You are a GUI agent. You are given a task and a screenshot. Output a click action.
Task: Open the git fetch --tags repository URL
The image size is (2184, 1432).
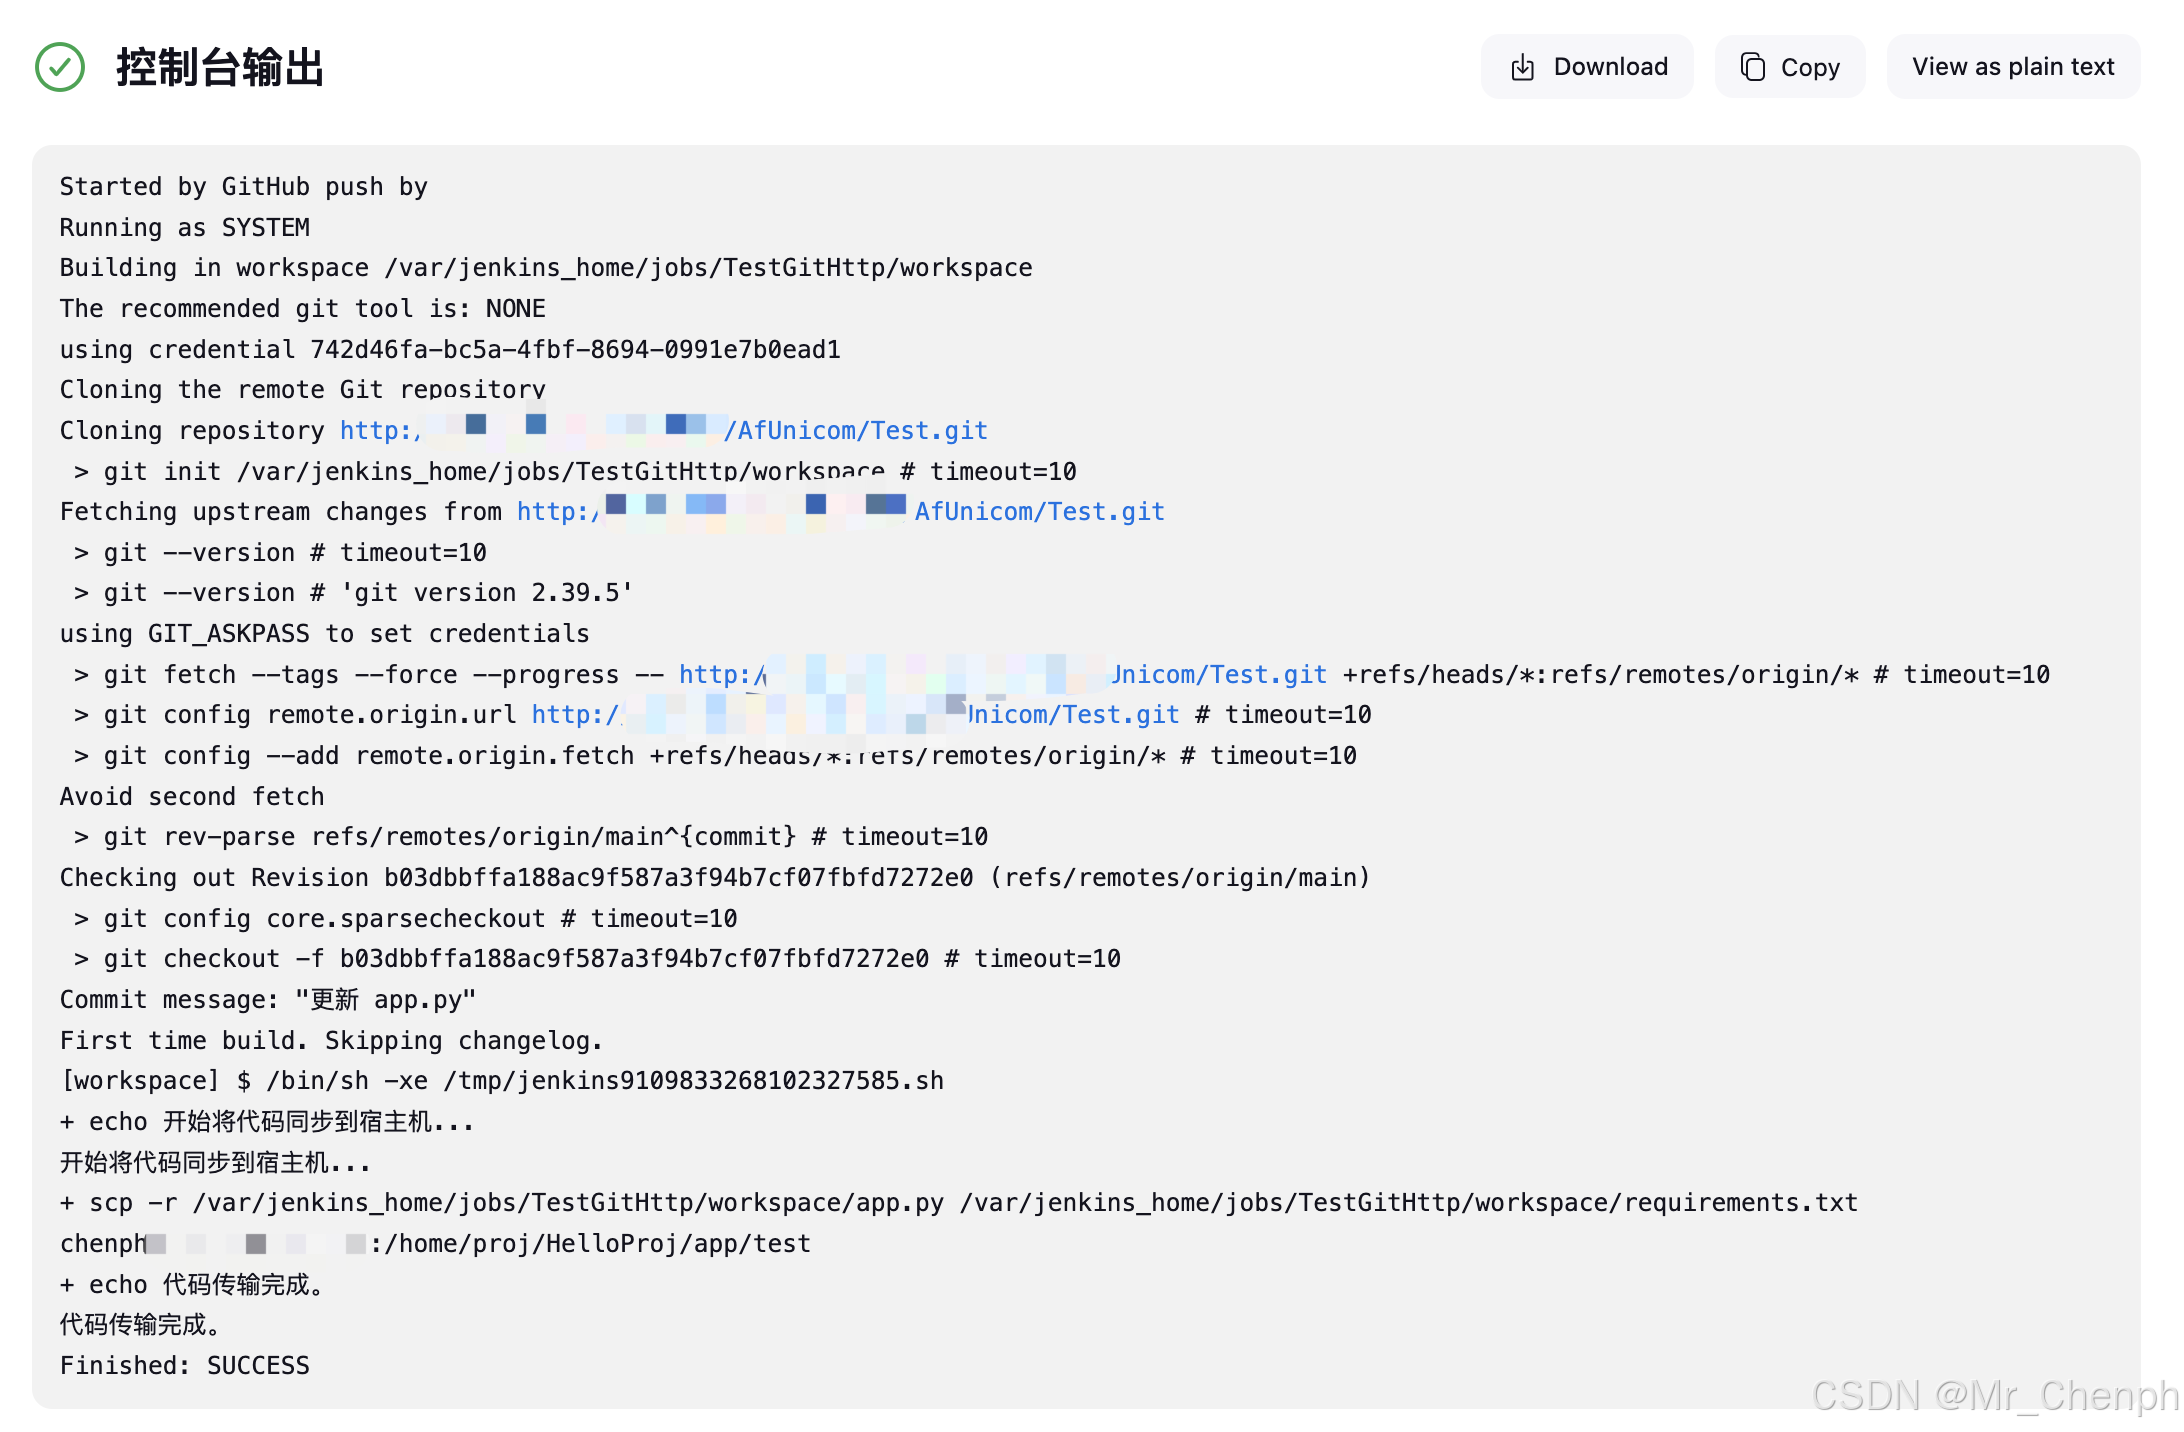pos(1218,675)
